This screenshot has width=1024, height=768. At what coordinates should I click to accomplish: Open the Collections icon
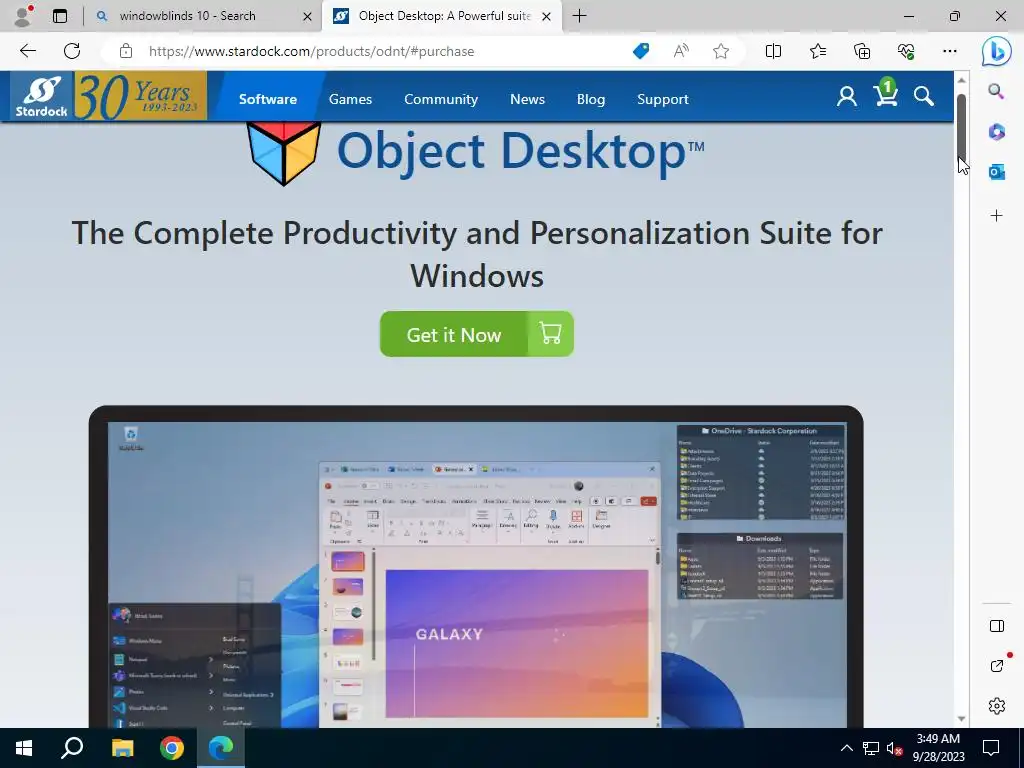click(x=862, y=51)
